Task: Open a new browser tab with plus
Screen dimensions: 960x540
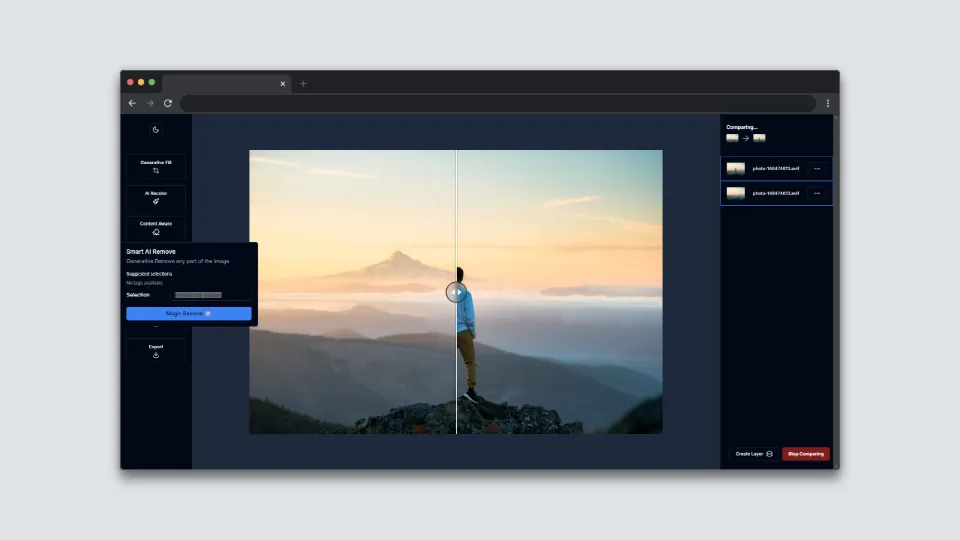Action: (x=303, y=84)
